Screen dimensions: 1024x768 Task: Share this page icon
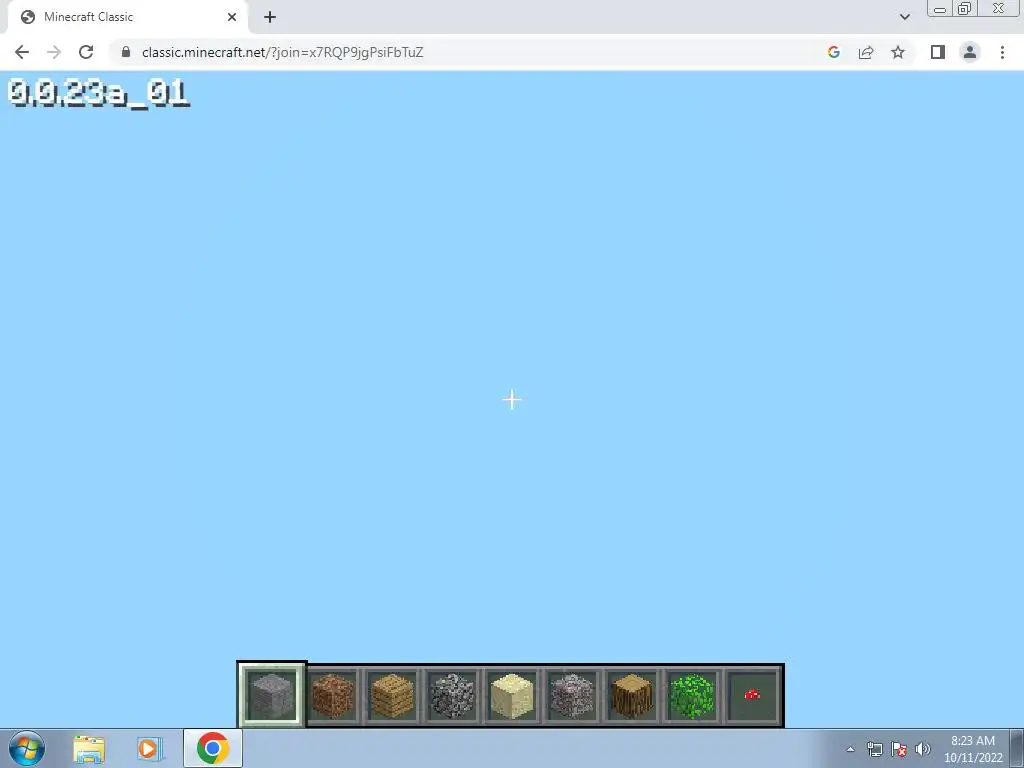pos(866,52)
